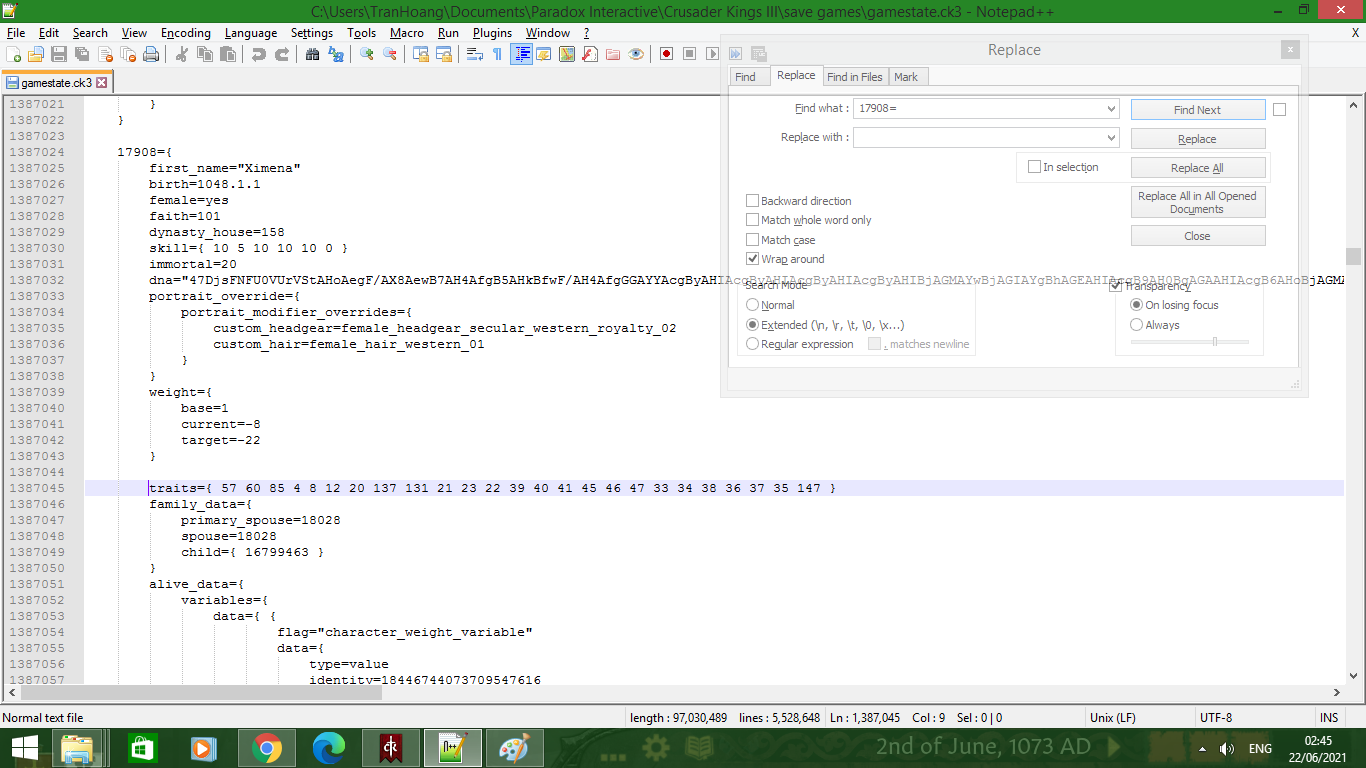Image resolution: width=1366 pixels, height=768 pixels.
Task: Click the Close All documents icon
Action: 128,54
